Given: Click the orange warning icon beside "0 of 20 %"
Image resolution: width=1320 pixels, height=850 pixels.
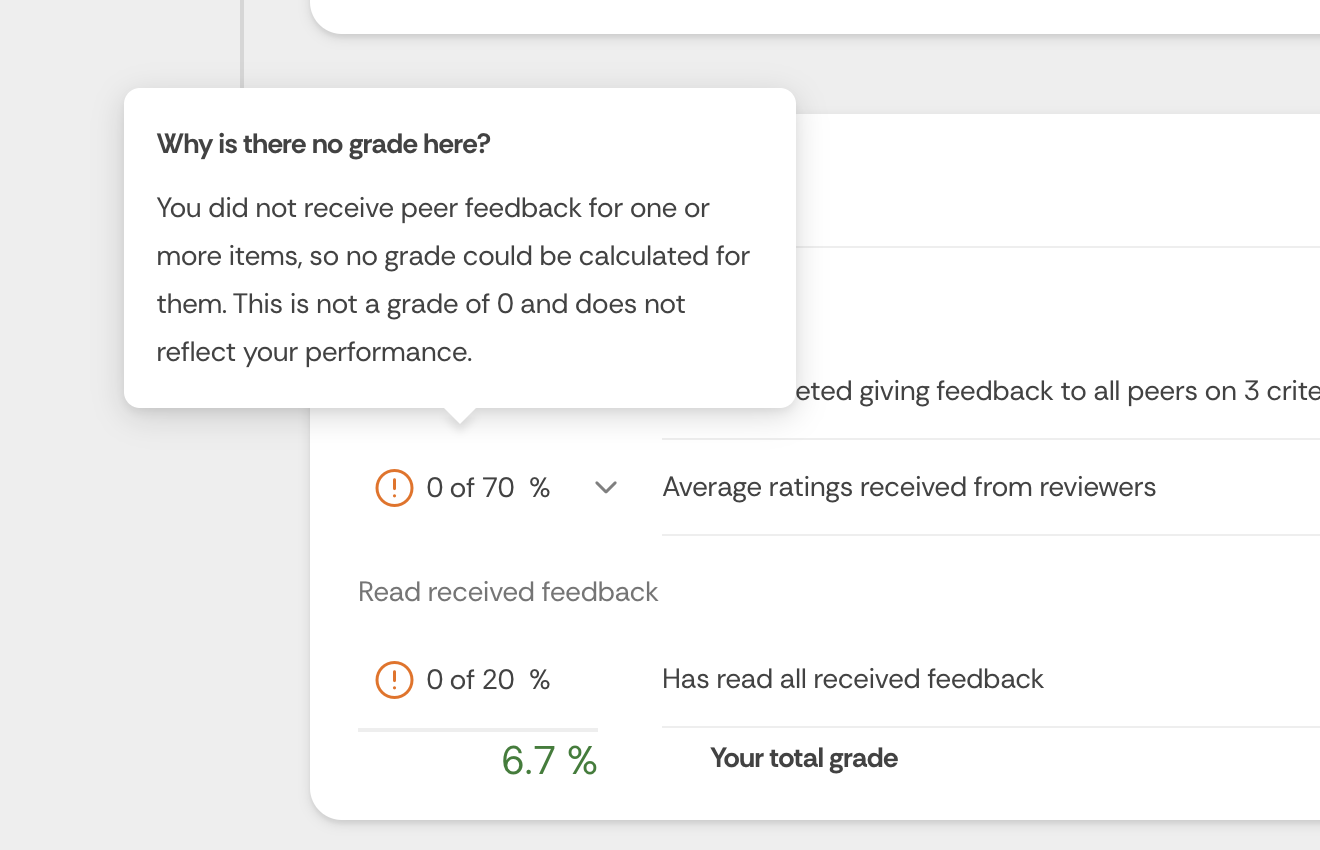Looking at the screenshot, I should (394, 680).
